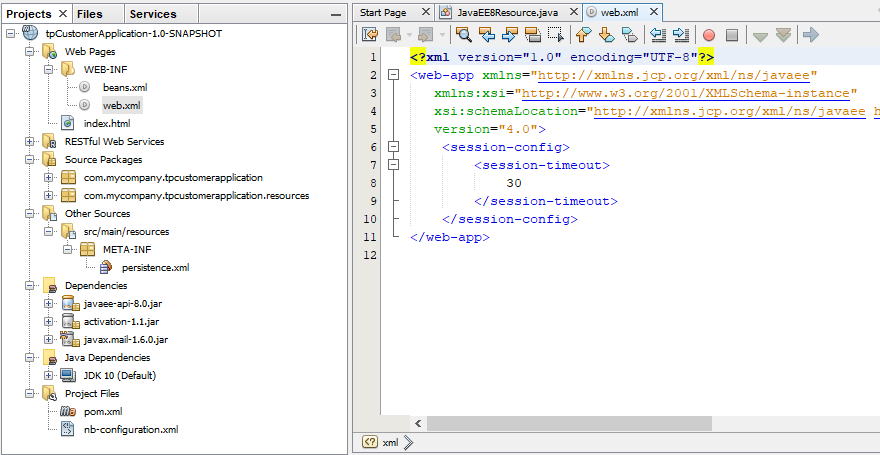Run XSL Transformation with the arrow icon
This screenshot has height=455, width=880.
tap(811, 35)
